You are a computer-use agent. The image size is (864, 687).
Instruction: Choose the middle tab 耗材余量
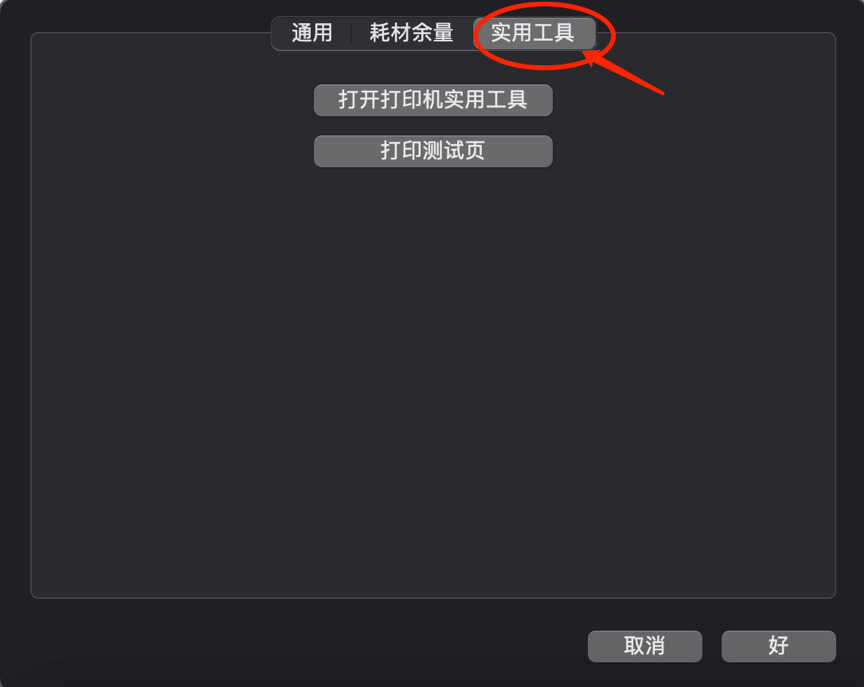pyautogui.click(x=412, y=33)
